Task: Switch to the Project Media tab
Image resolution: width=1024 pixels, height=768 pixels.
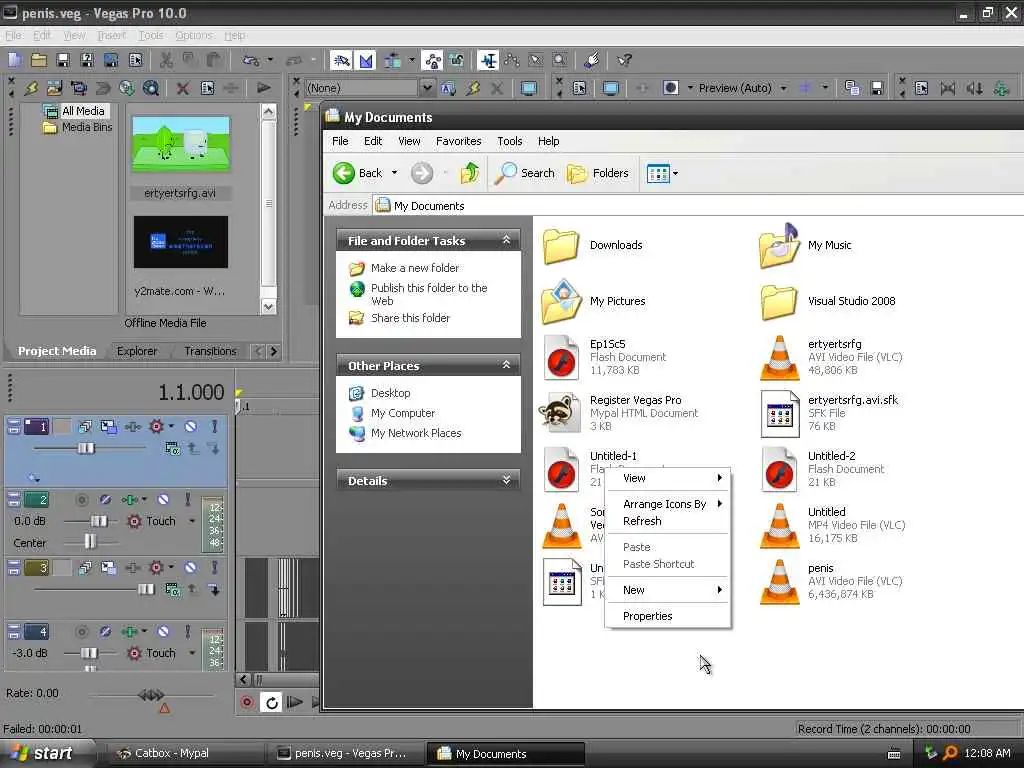Action: pos(57,351)
